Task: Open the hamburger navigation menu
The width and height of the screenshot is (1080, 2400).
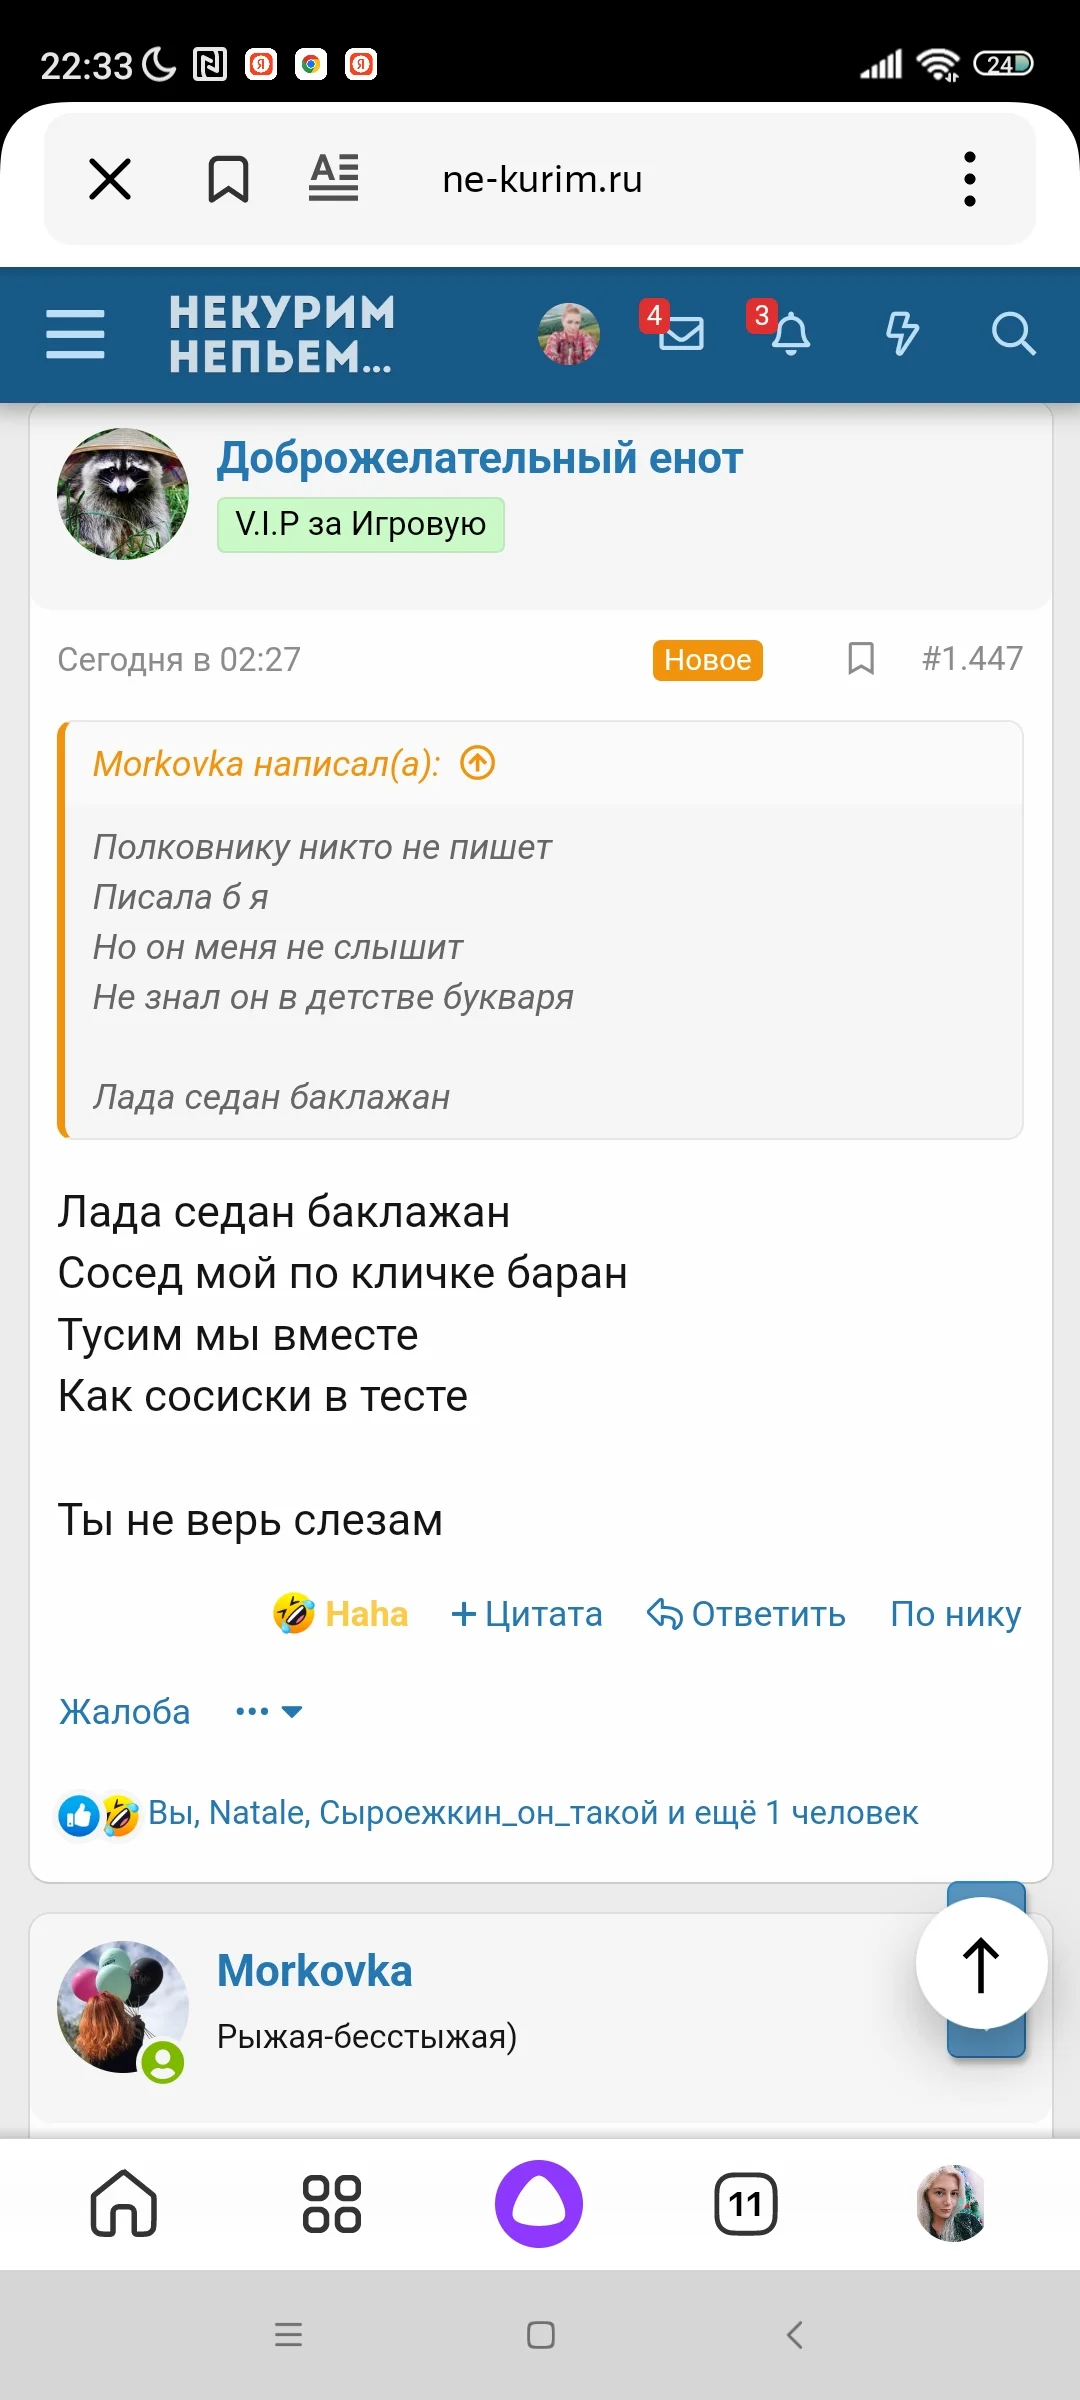Action: pyautogui.click(x=76, y=335)
